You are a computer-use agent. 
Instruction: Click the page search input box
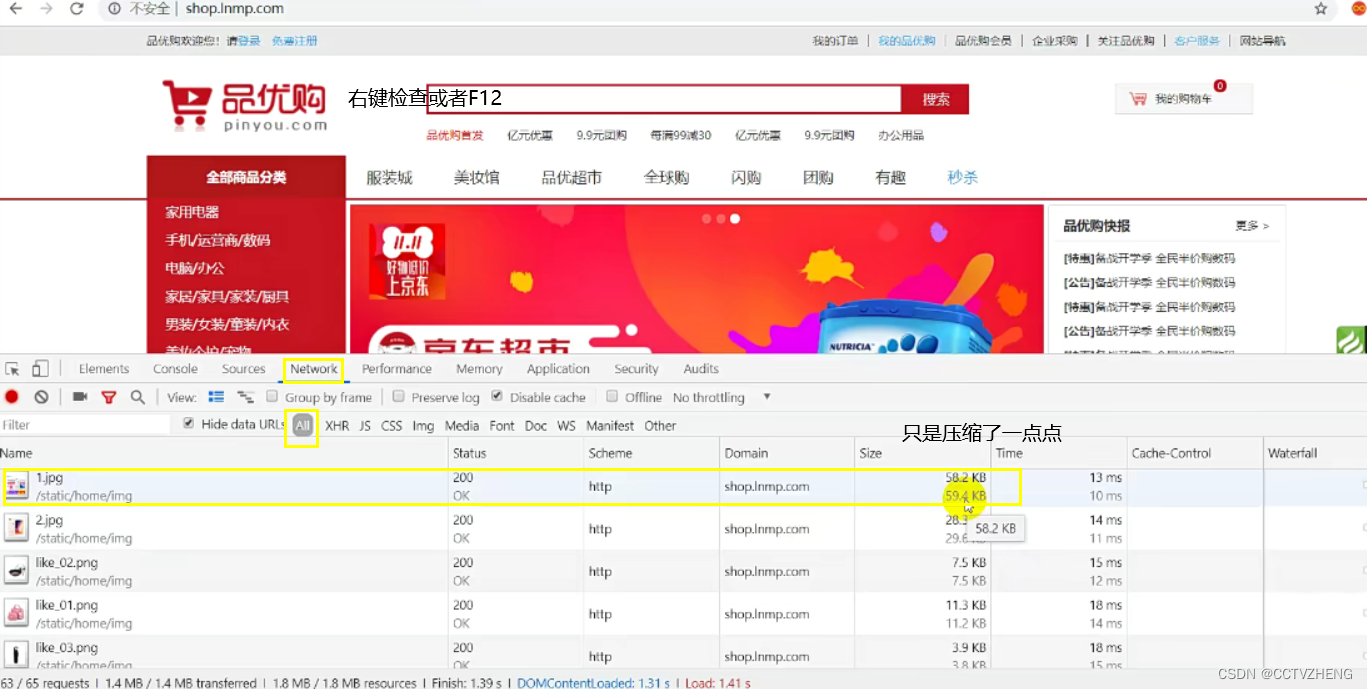pyautogui.click(x=664, y=99)
